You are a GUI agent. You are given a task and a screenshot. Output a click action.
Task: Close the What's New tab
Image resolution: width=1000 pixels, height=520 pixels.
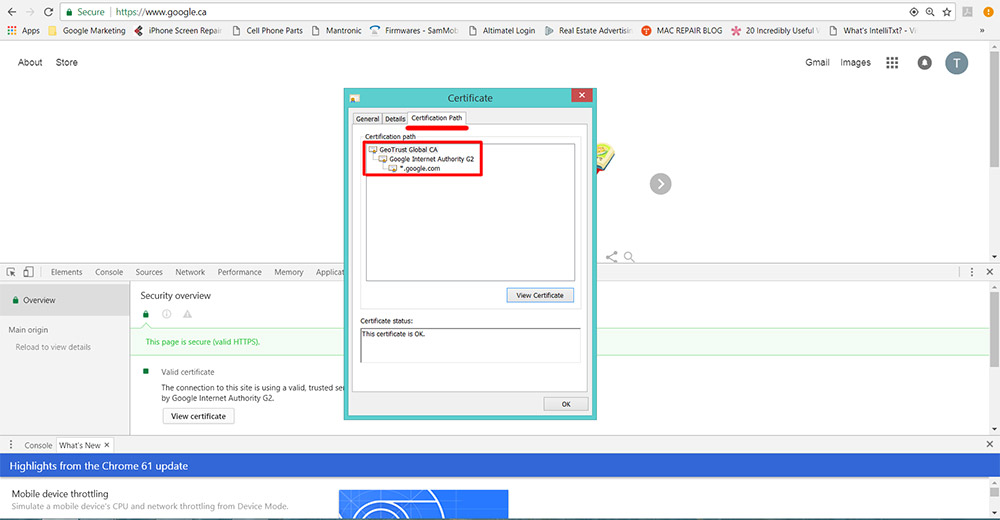tap(107, 445)
